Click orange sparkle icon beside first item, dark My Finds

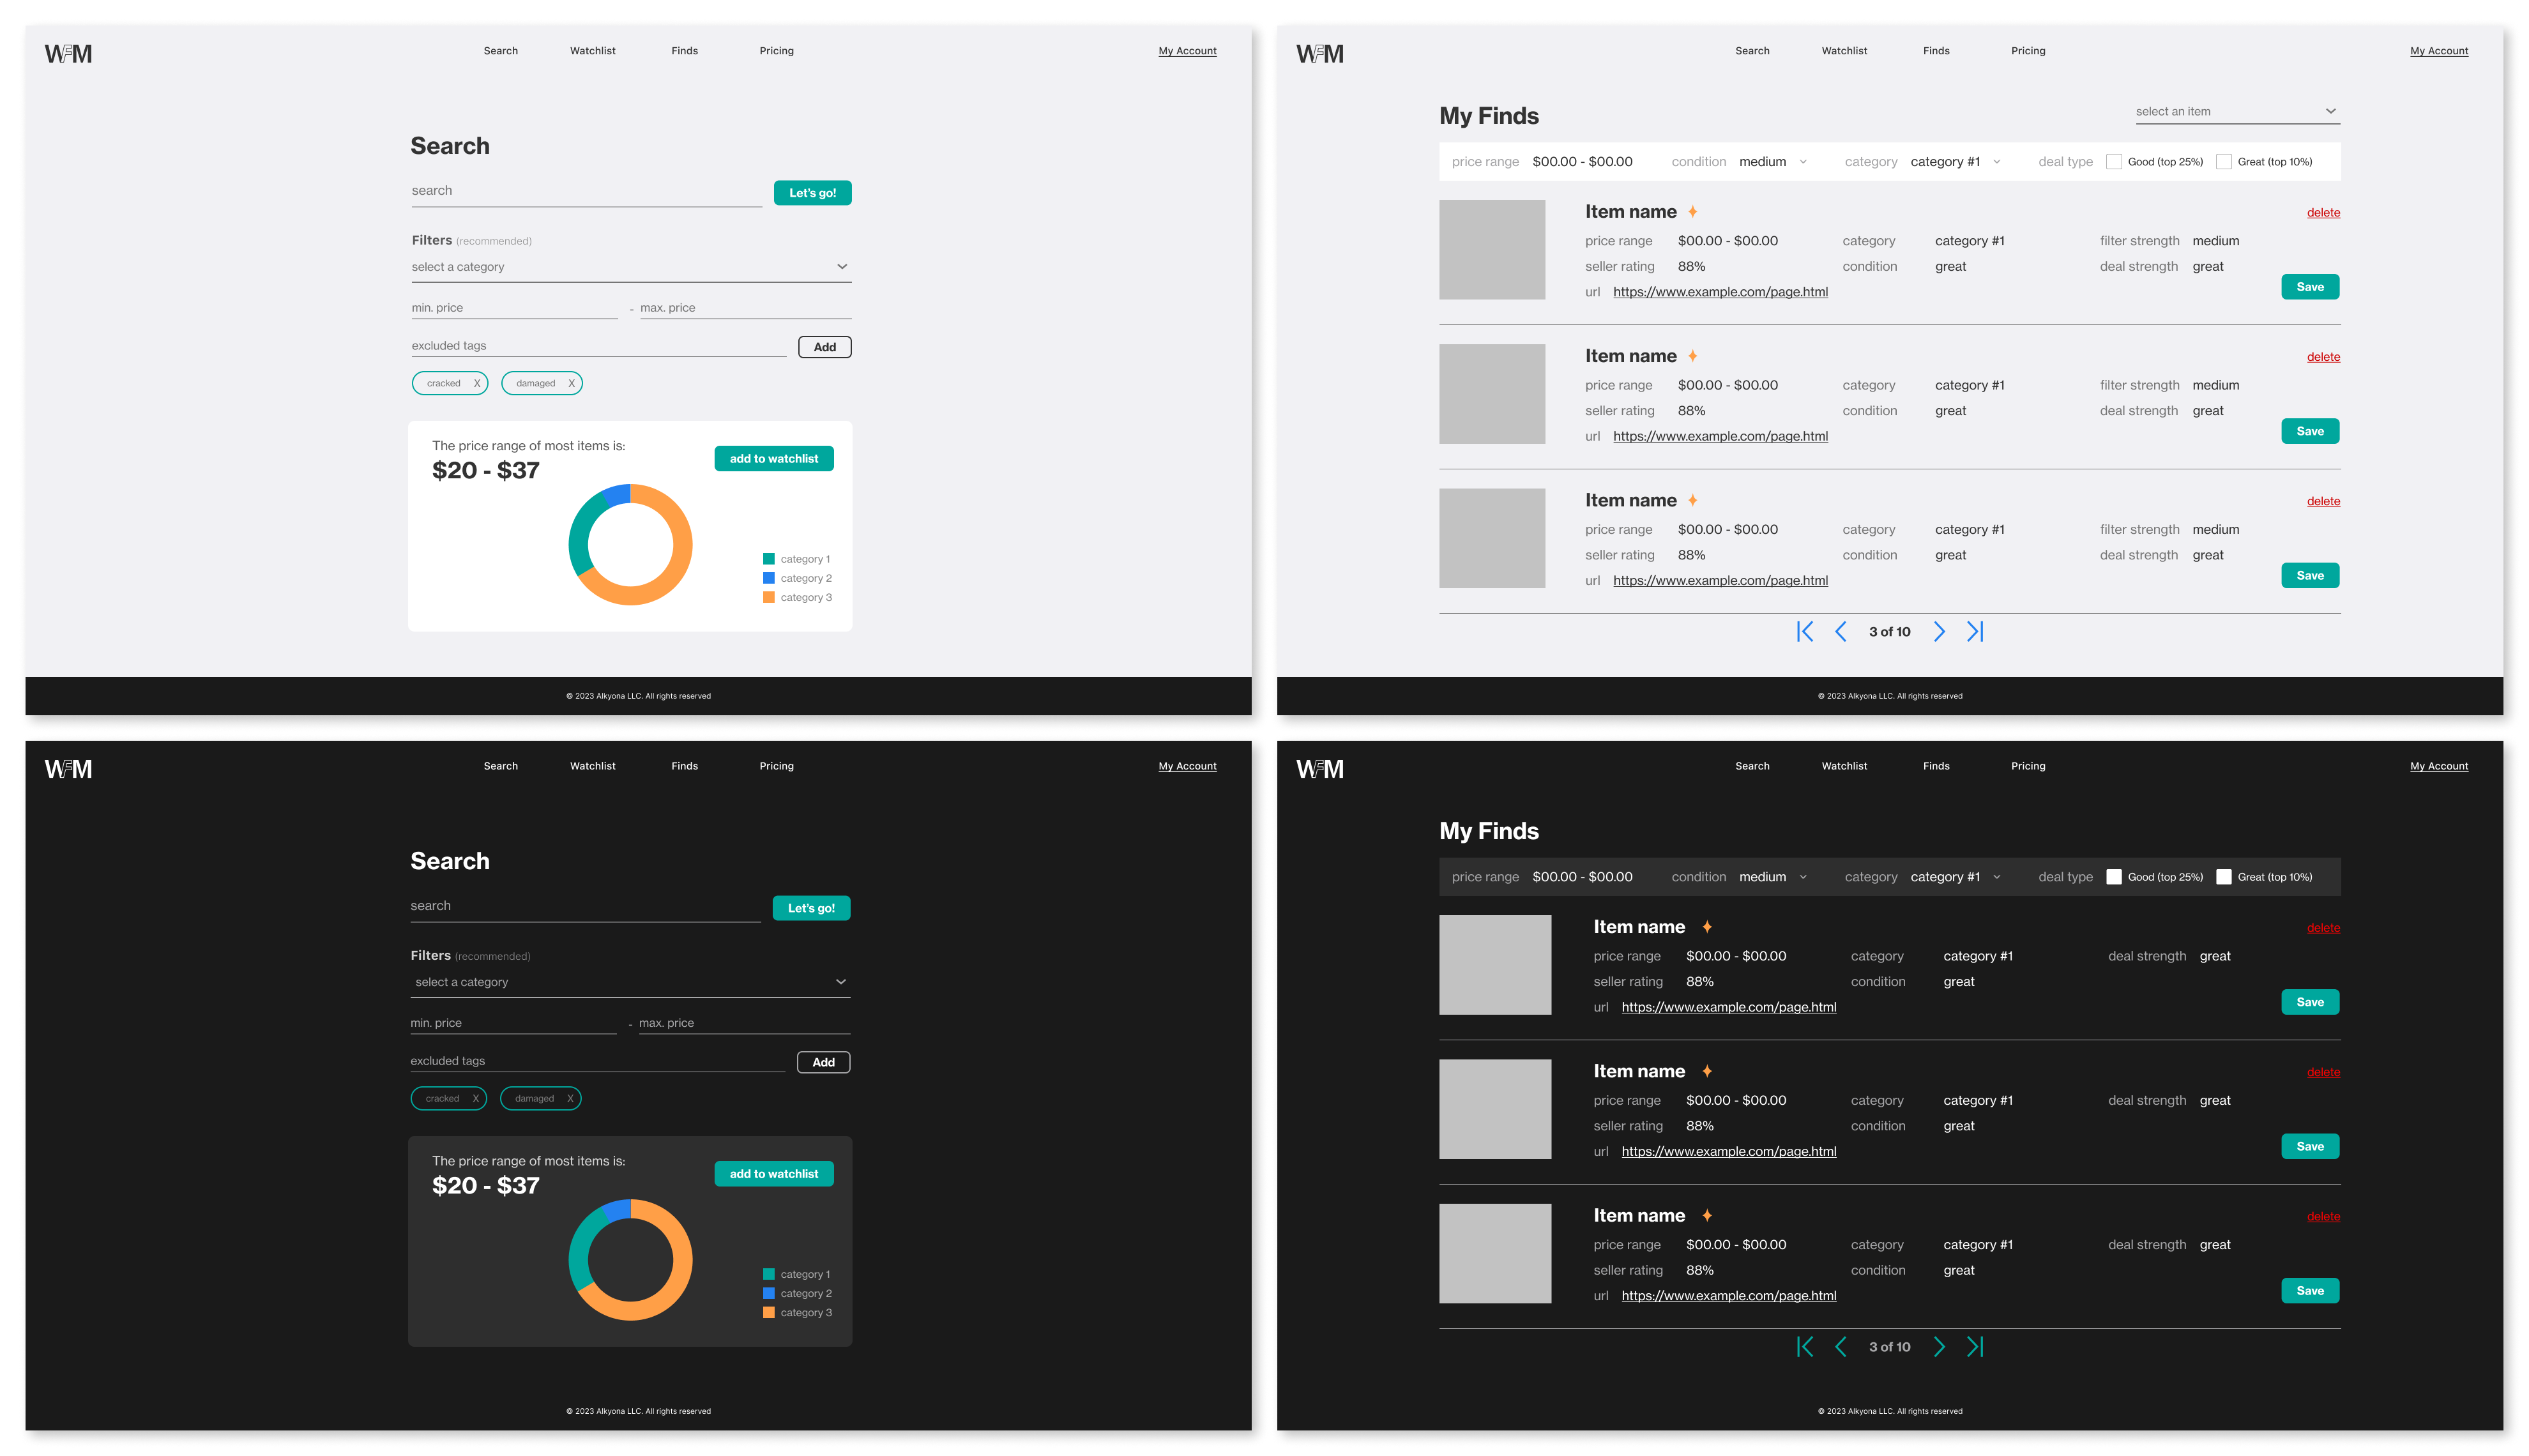[x=1707, y=927]
